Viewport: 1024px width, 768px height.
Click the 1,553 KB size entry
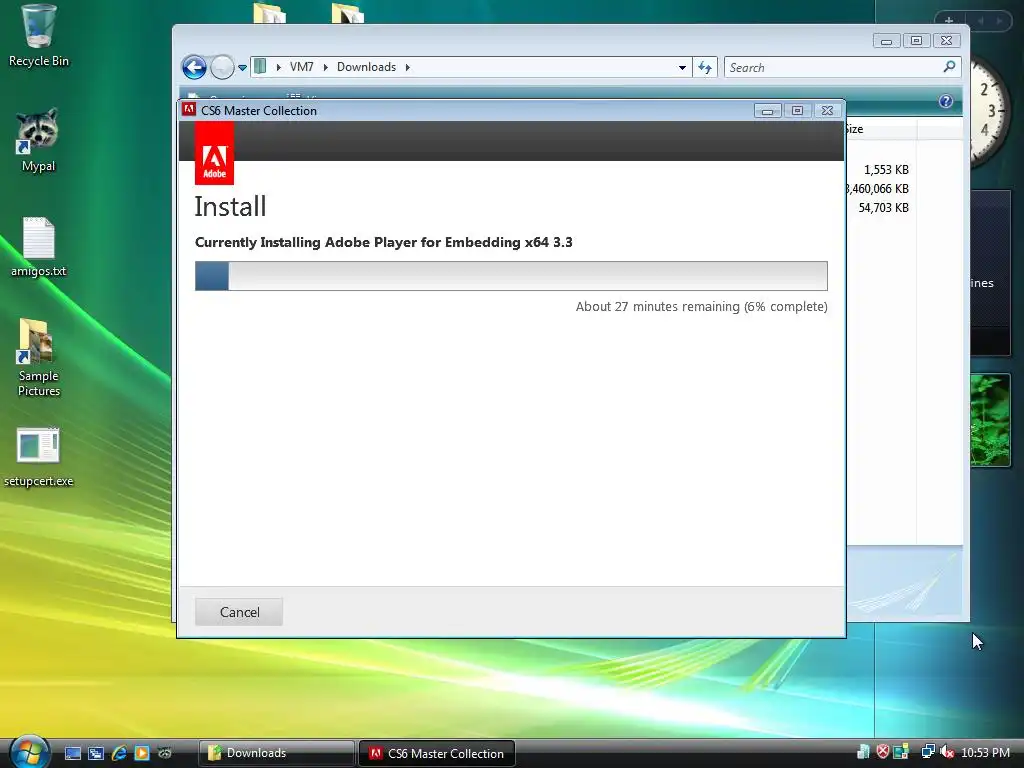coord(886,170)
